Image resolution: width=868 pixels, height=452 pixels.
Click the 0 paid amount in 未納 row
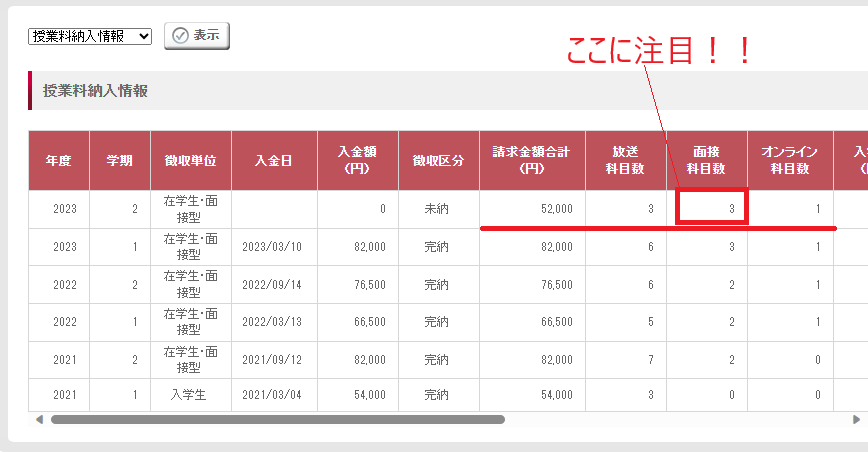click(x=358, y=209)
